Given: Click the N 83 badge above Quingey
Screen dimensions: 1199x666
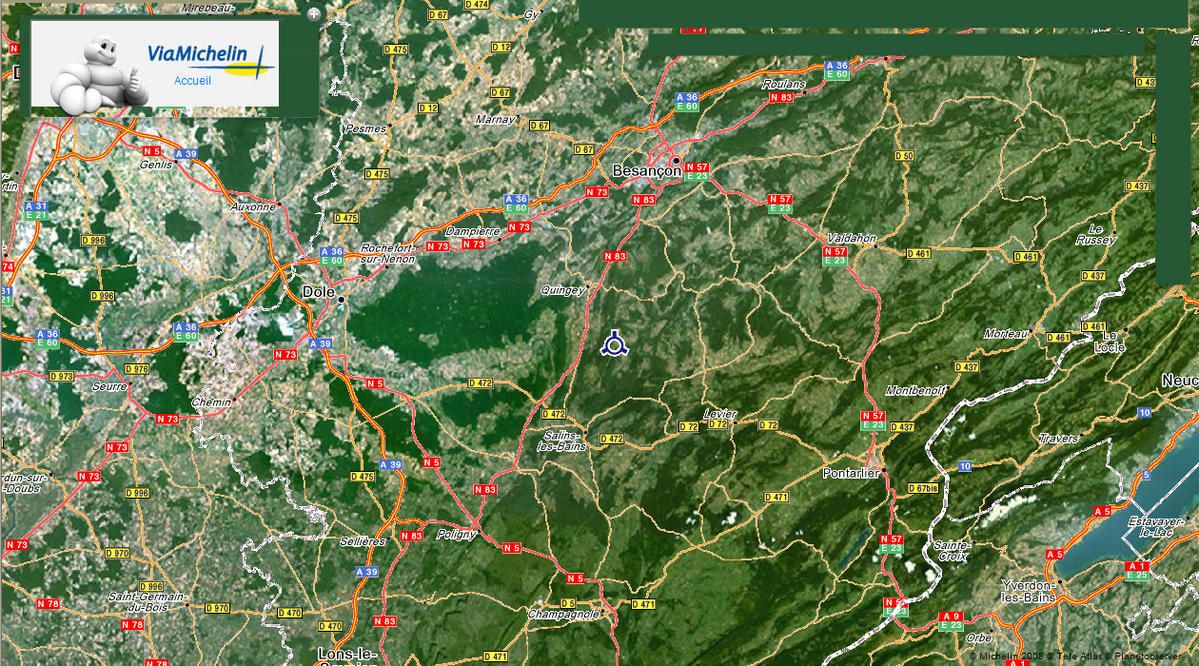Looking at the screenshot, I should (x=614, y=257).
